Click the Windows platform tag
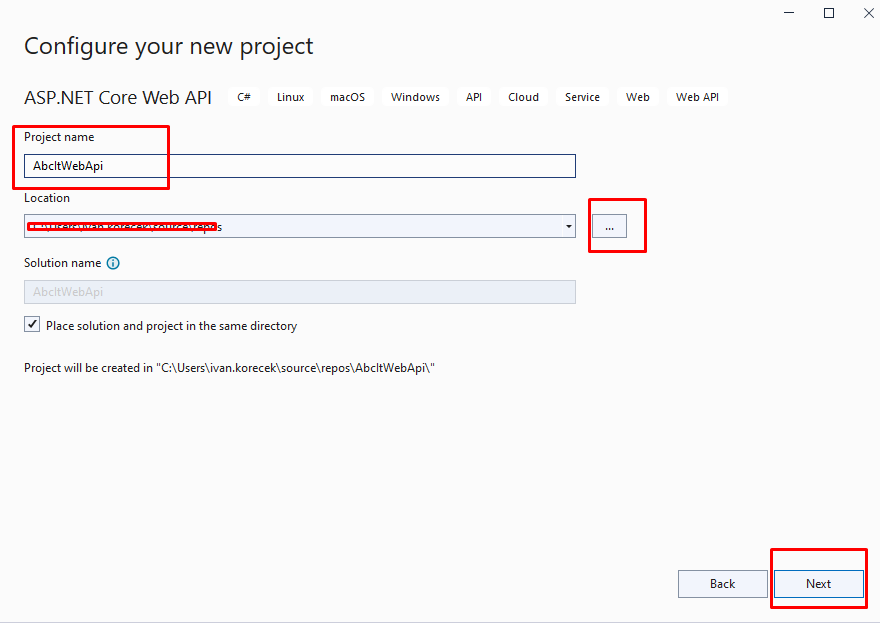Viewport: 880px width, 623px height. point(415,97)
